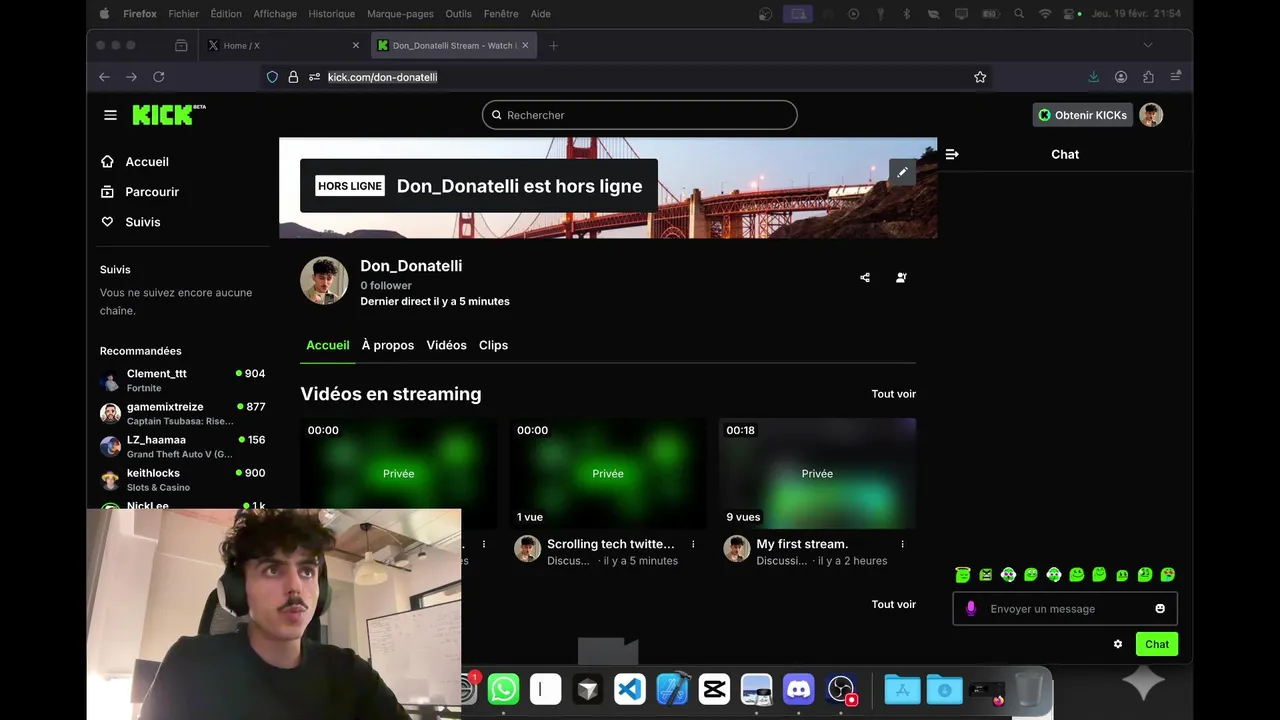This screenshot has height=720, width=1280.
Task: Launch Visual Studio Code from the Dock
Action: (629, 689)
